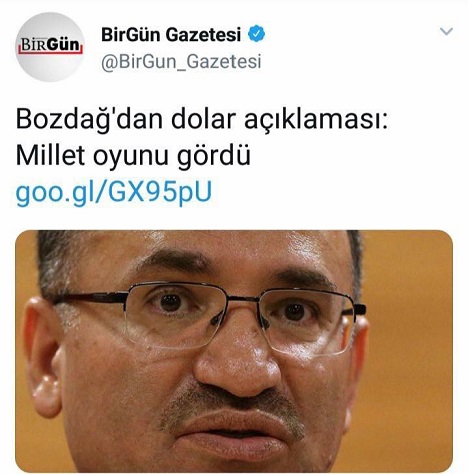
Task: Select the word "gördü" in tweet
Action: (213, 157)
